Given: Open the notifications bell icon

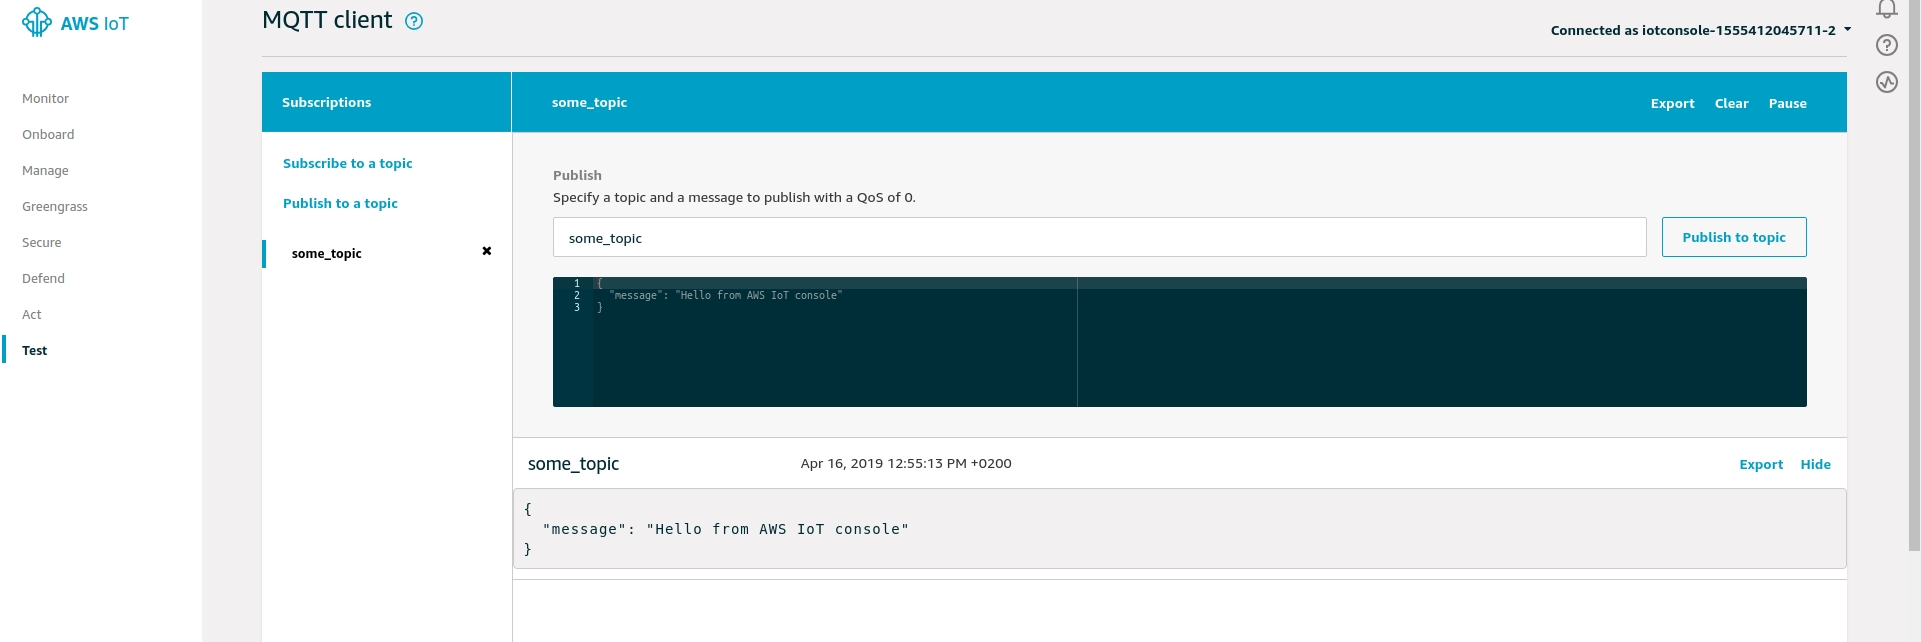Looking at the screenshot, I should (1887, 9).
